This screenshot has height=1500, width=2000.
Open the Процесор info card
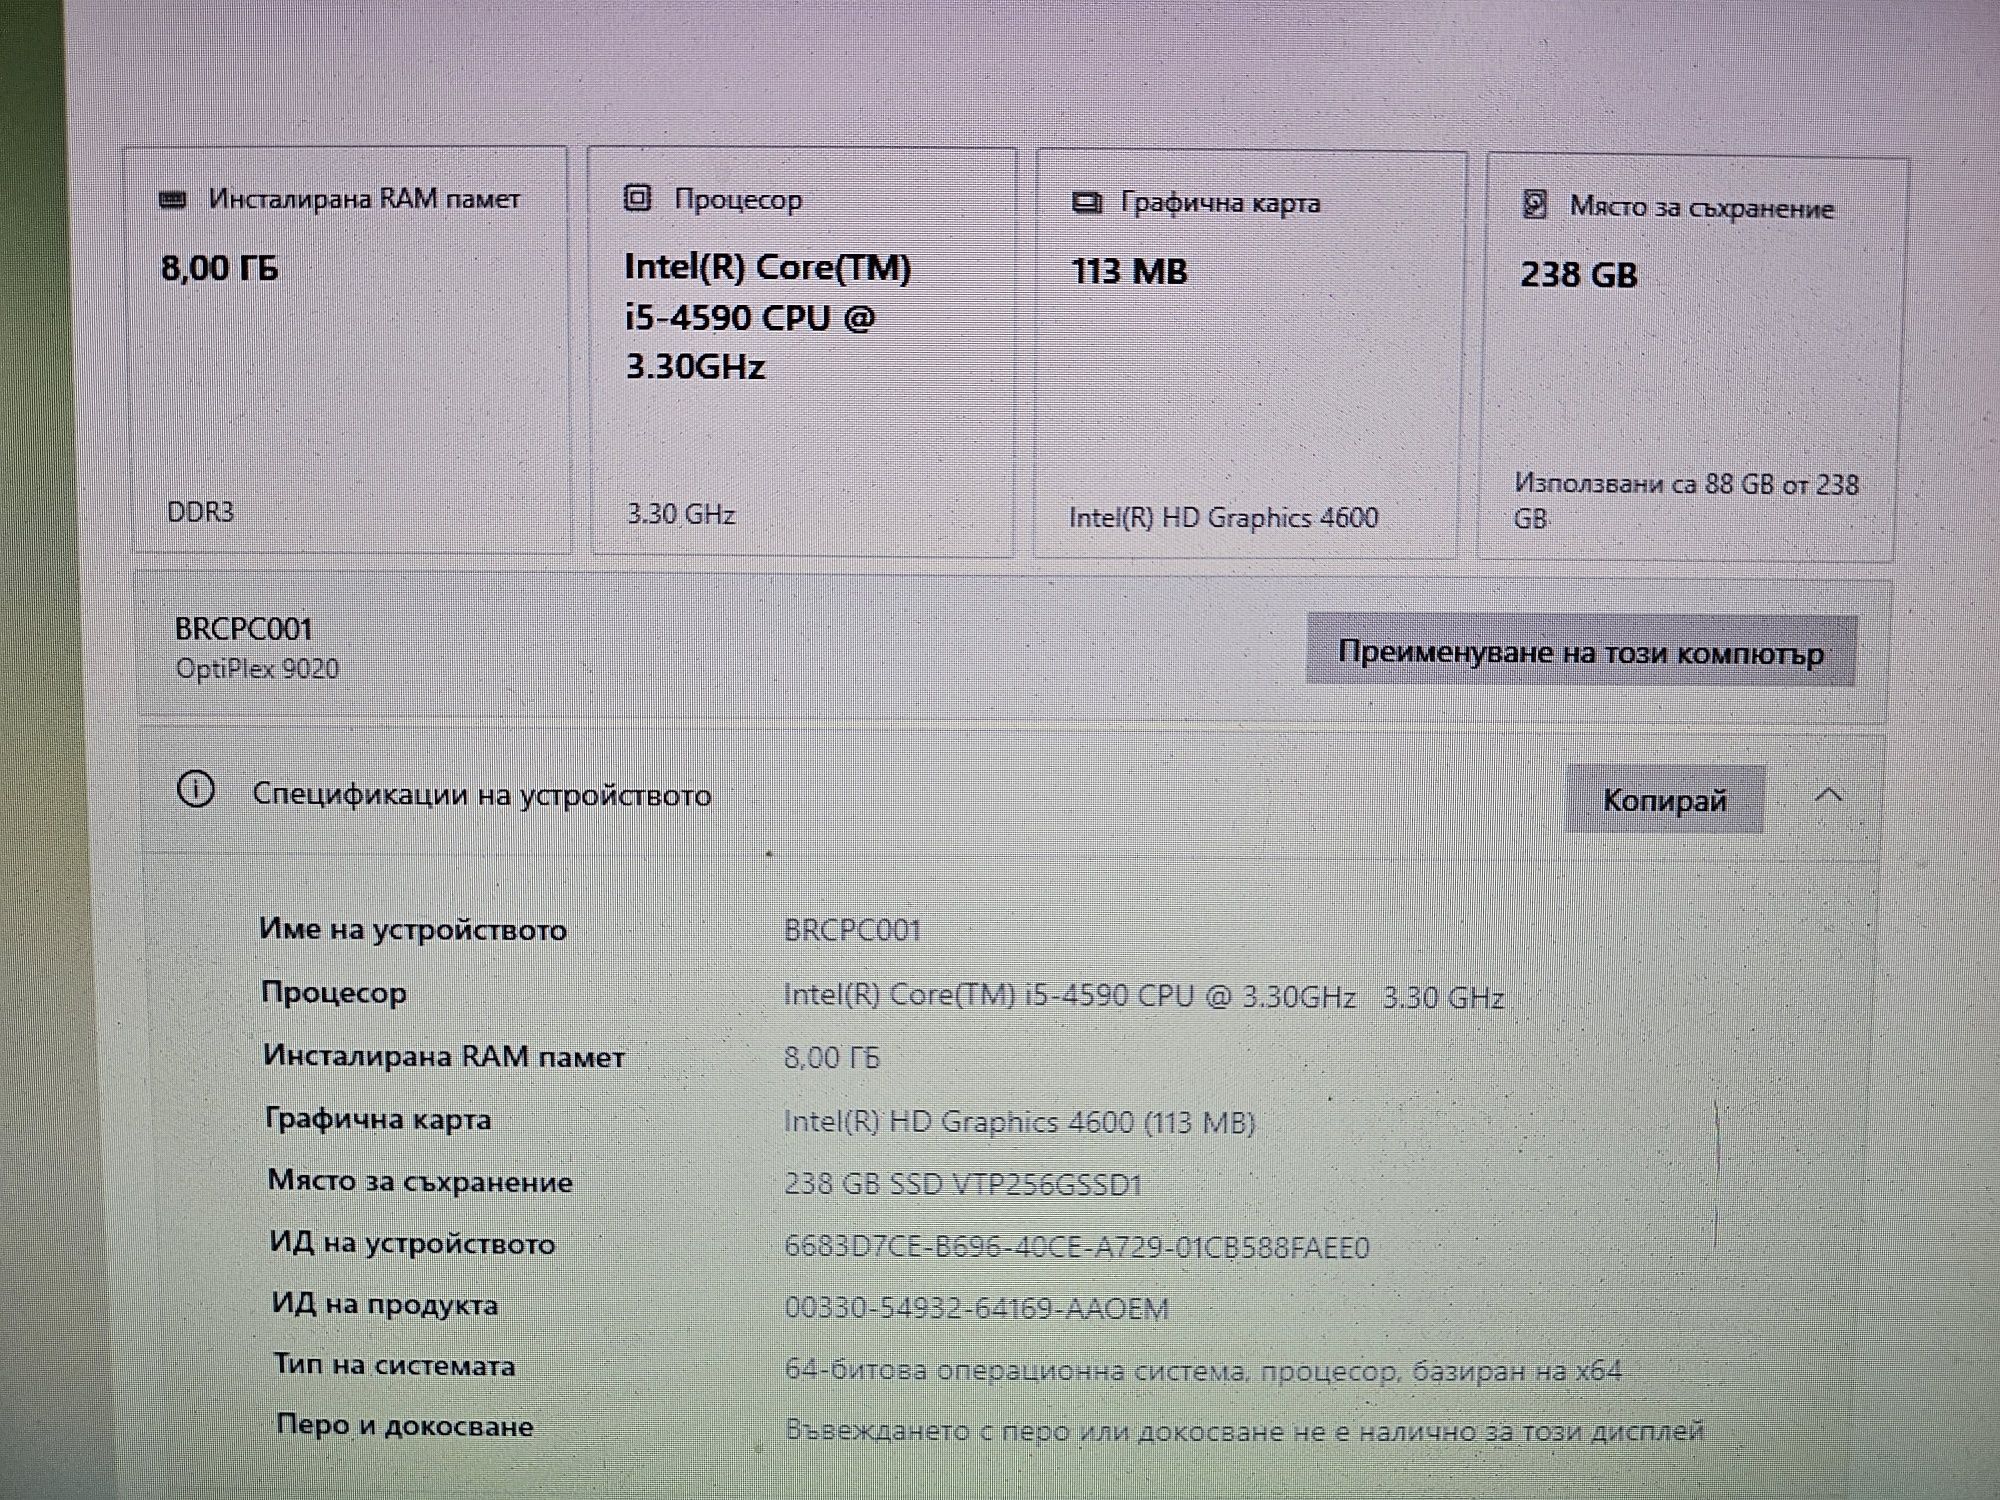point(802,352)
